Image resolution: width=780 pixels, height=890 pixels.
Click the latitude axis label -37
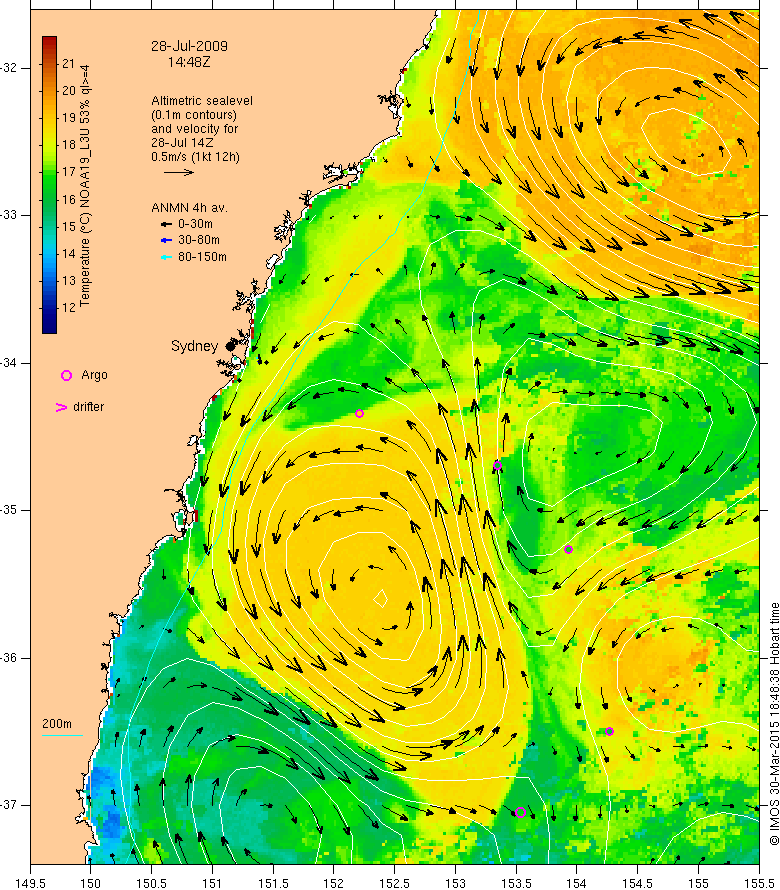click(x=9, y=805)
